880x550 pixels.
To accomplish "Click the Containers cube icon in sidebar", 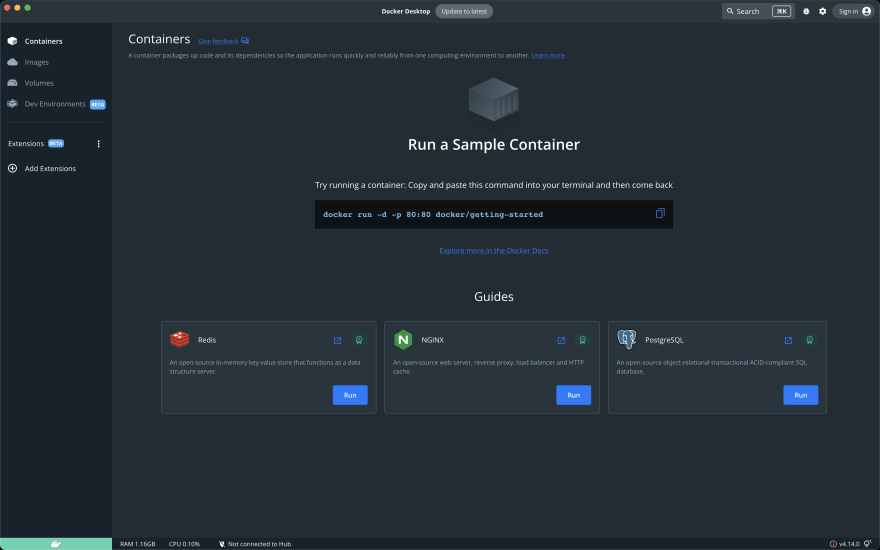I will pyautogui.click(x=12, y=41).
